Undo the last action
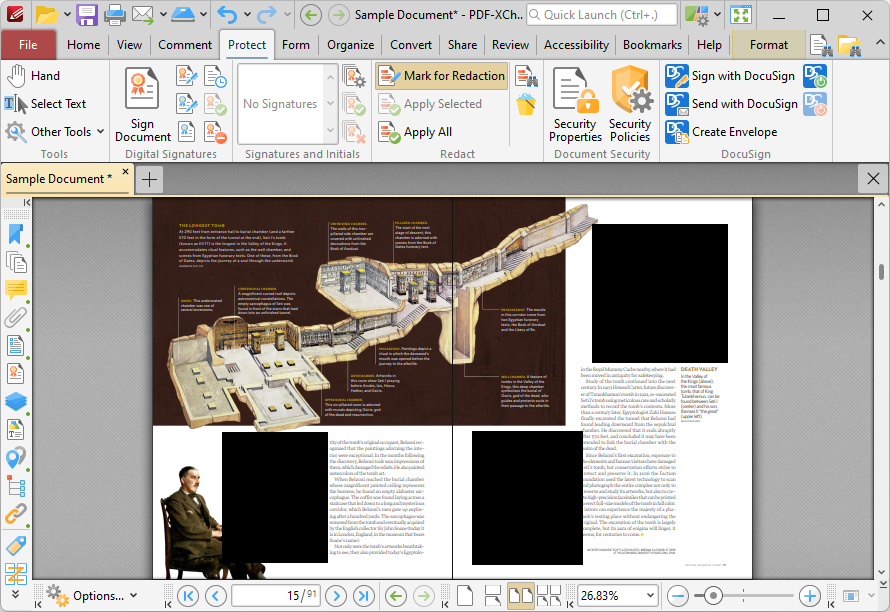 click(x=227, y=15)
